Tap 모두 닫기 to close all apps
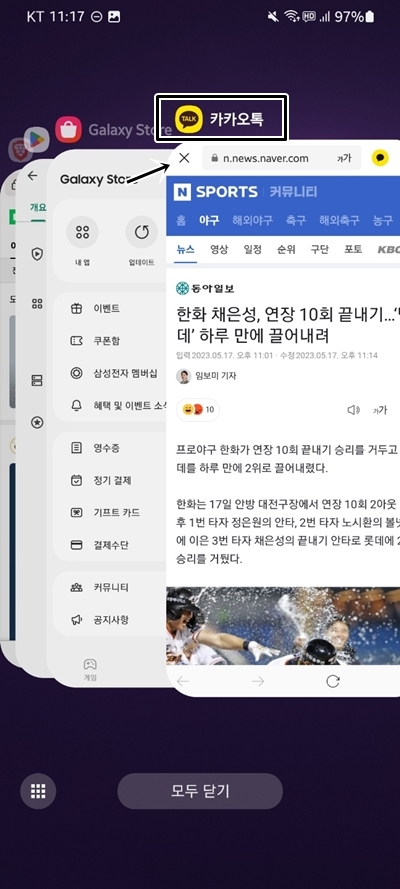This screenshot has width=400, height=889. (x=200, y=791)
